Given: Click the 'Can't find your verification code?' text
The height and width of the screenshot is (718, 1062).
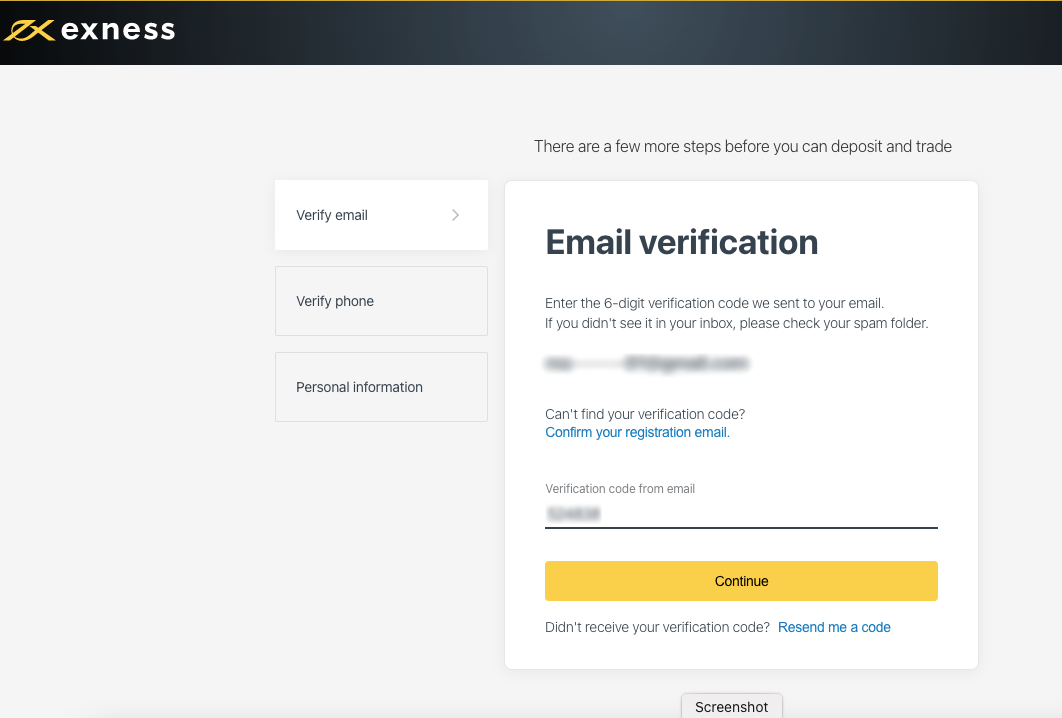Looking at the screenshot, I should click(645, 414).
